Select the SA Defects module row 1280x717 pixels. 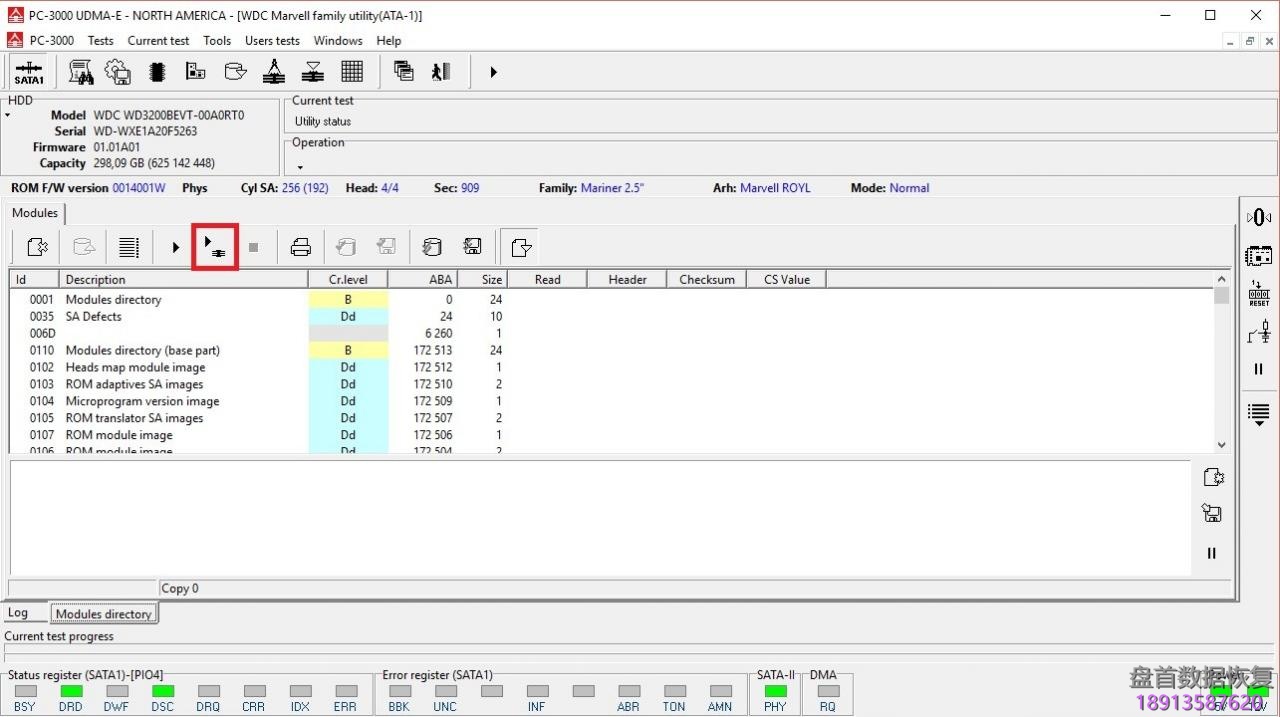[94, 316]
